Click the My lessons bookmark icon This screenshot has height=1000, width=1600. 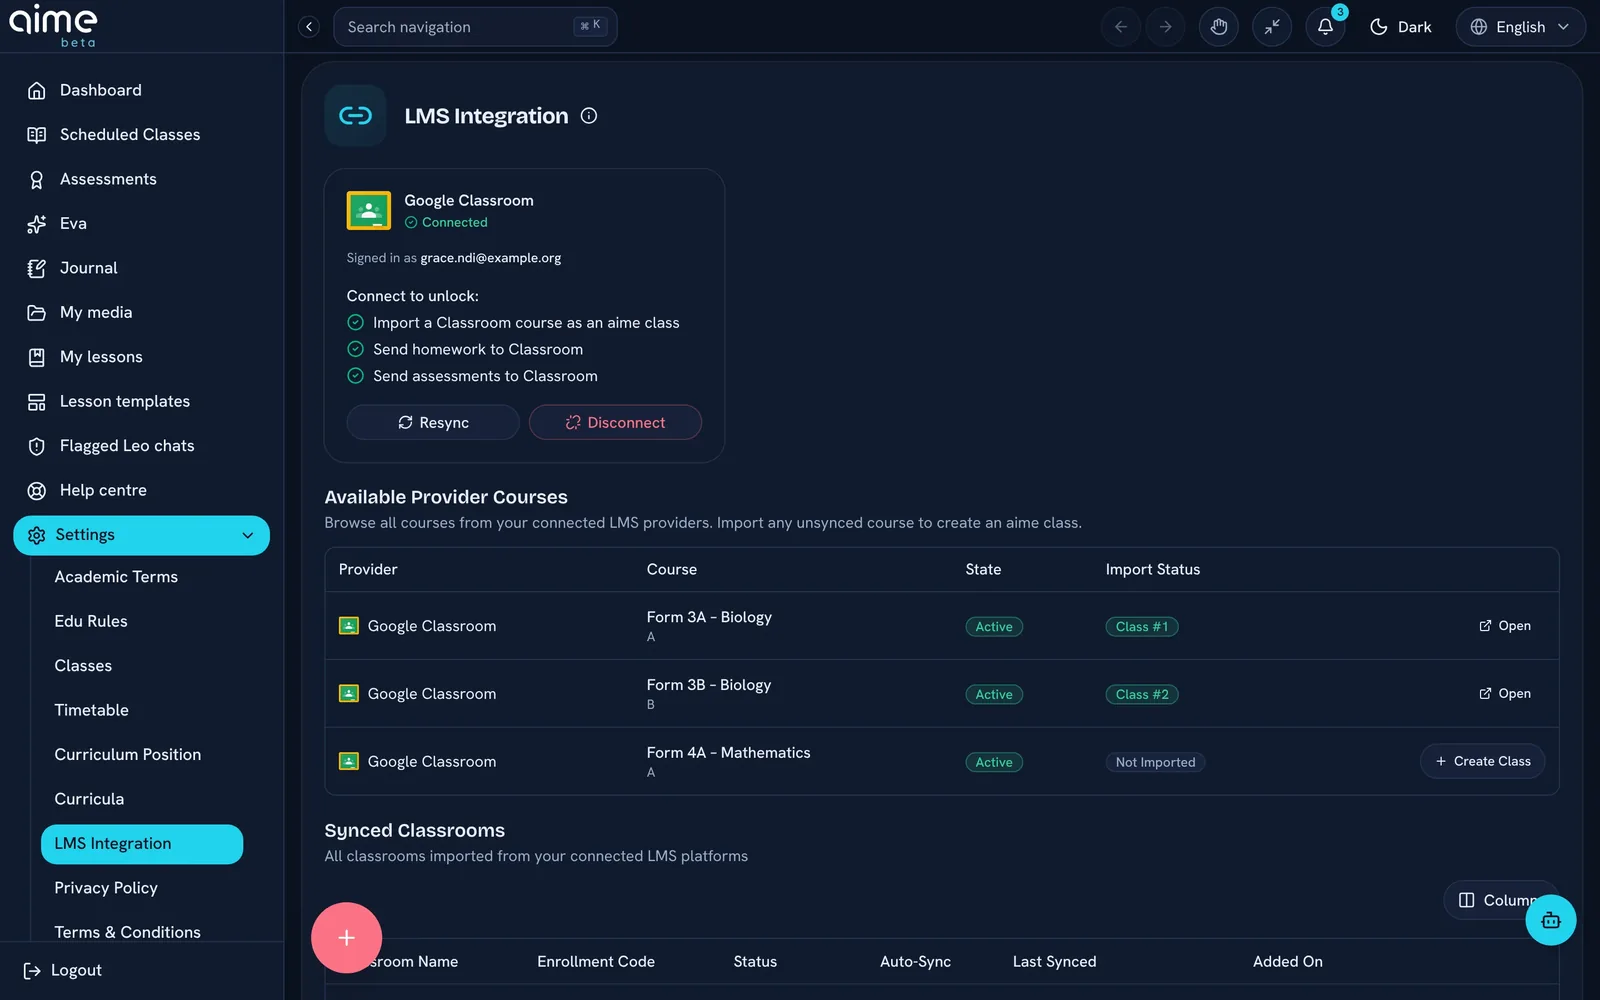click(37, 357)
